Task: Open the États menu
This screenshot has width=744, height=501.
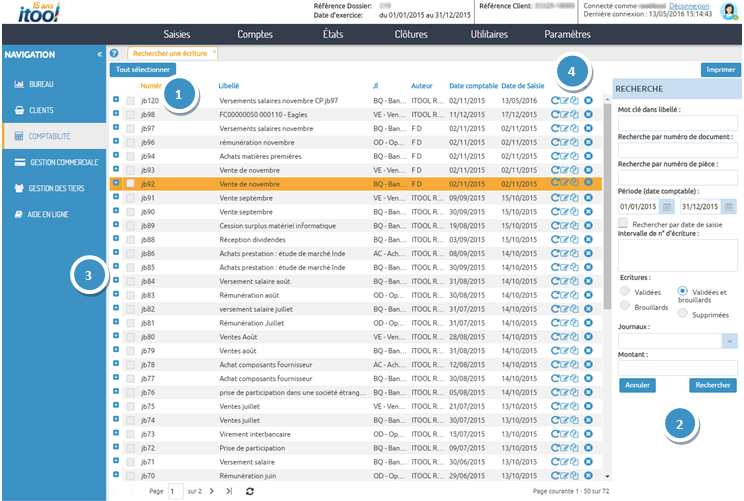Action: (x=333, y=34)
